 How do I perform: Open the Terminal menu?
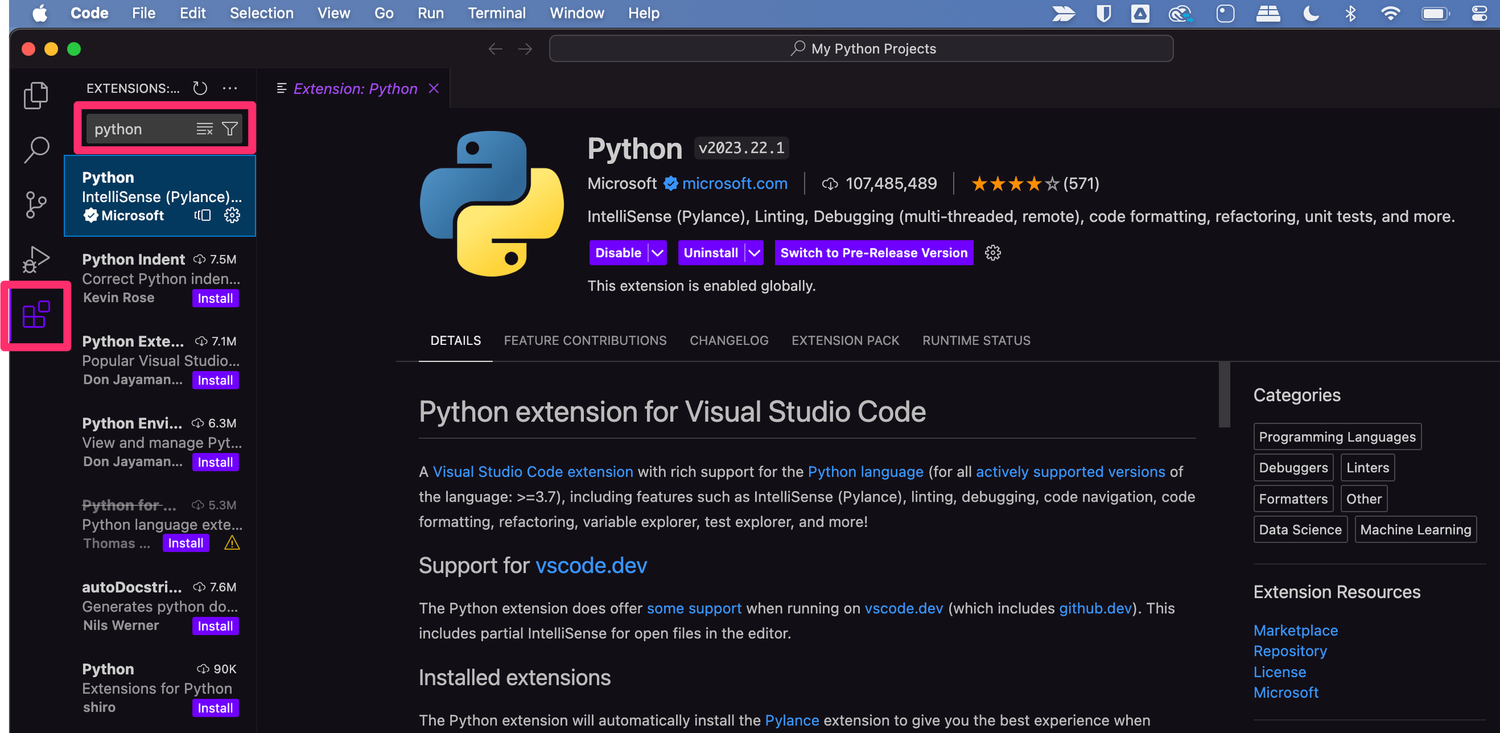[x=496, y=13]
